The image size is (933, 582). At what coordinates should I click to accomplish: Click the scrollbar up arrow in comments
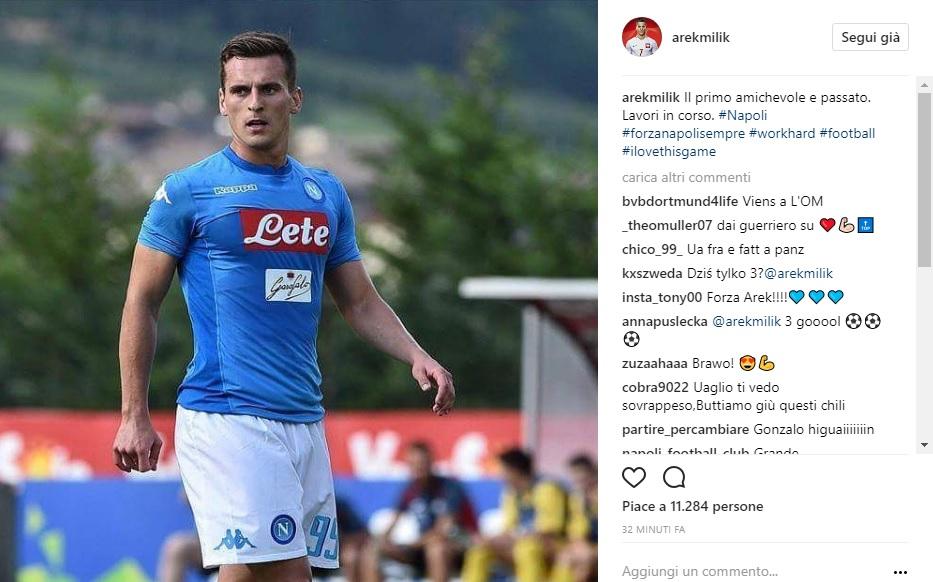tap(924, 85)
